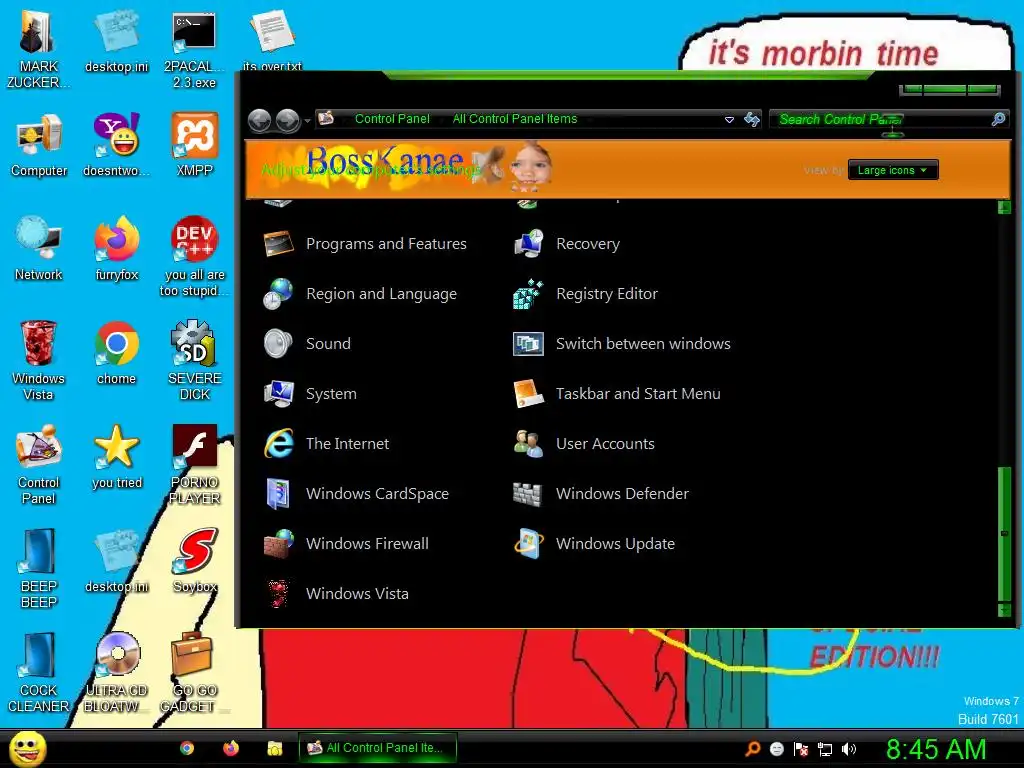This screenshot has height=768, width=1024.
Task: Launch Chrome from the taskbar
Action: point(187,748)
